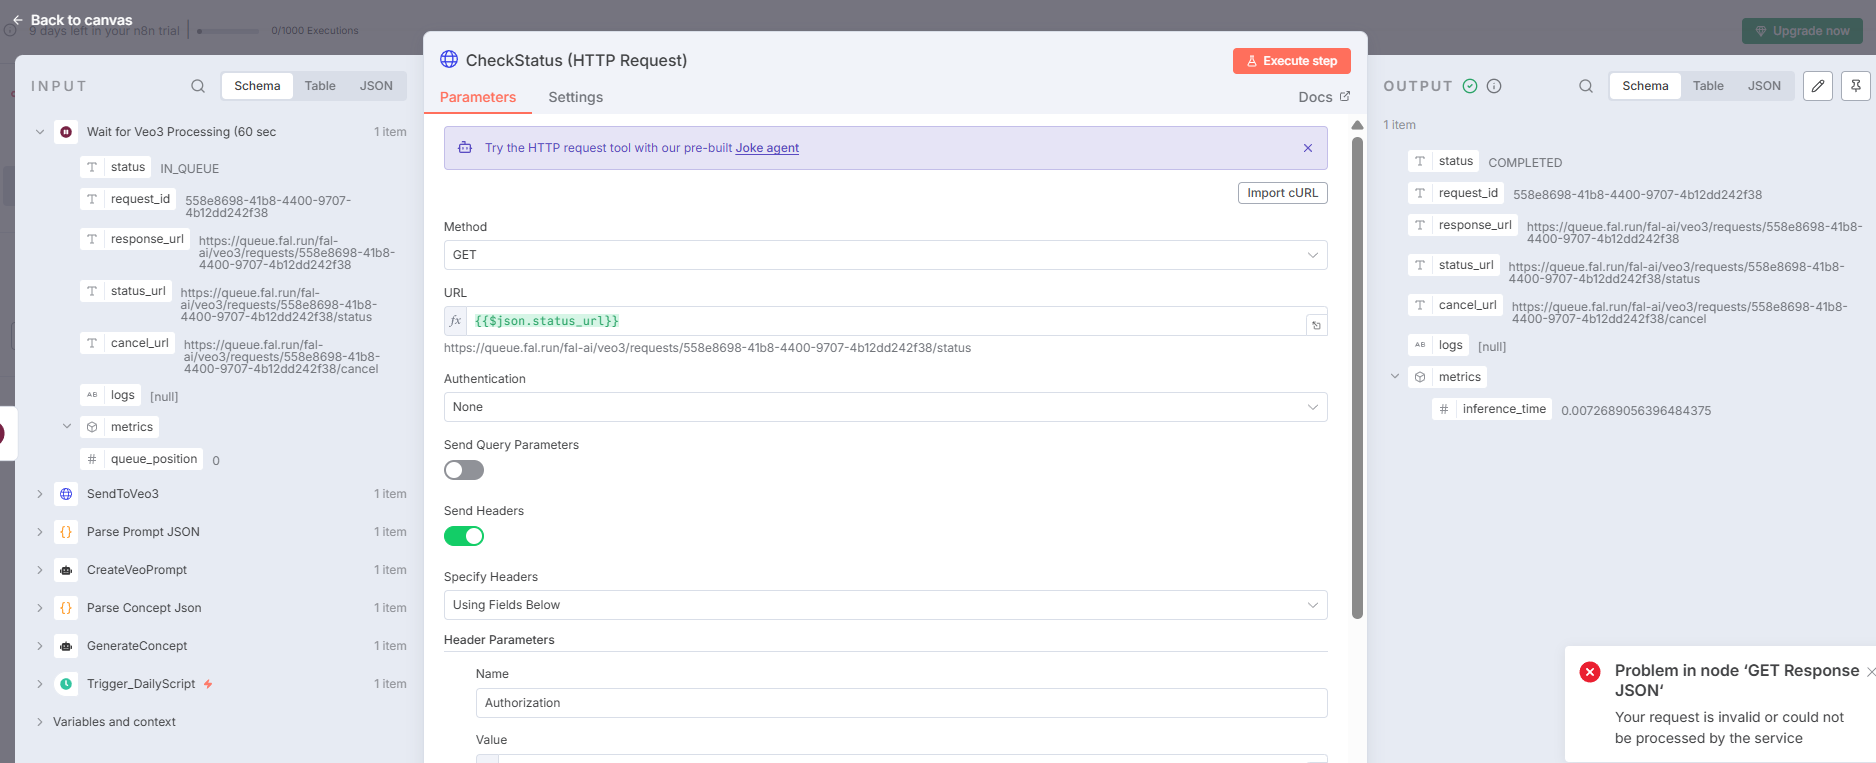
Task: Click the CreateVeoPrompt robot icon
Action: (x=66, y=570)
